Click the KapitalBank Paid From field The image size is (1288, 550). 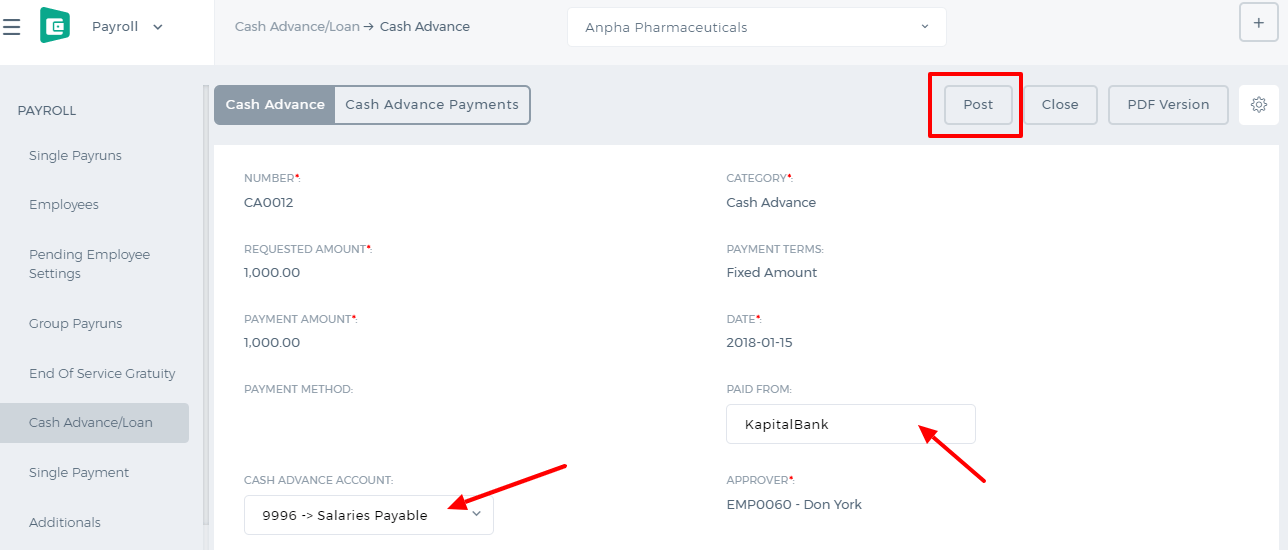click(x=851, y=424)
